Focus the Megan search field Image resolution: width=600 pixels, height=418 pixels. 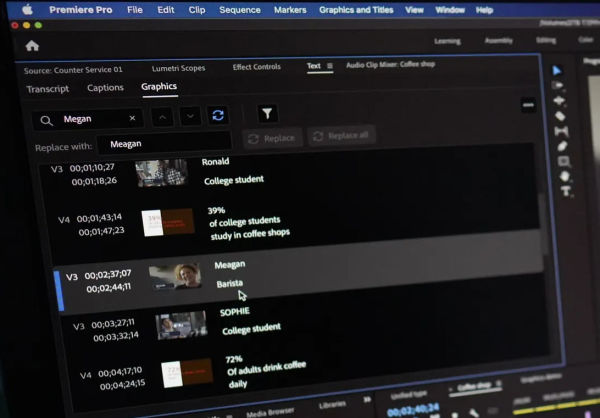tap(88, 119)
